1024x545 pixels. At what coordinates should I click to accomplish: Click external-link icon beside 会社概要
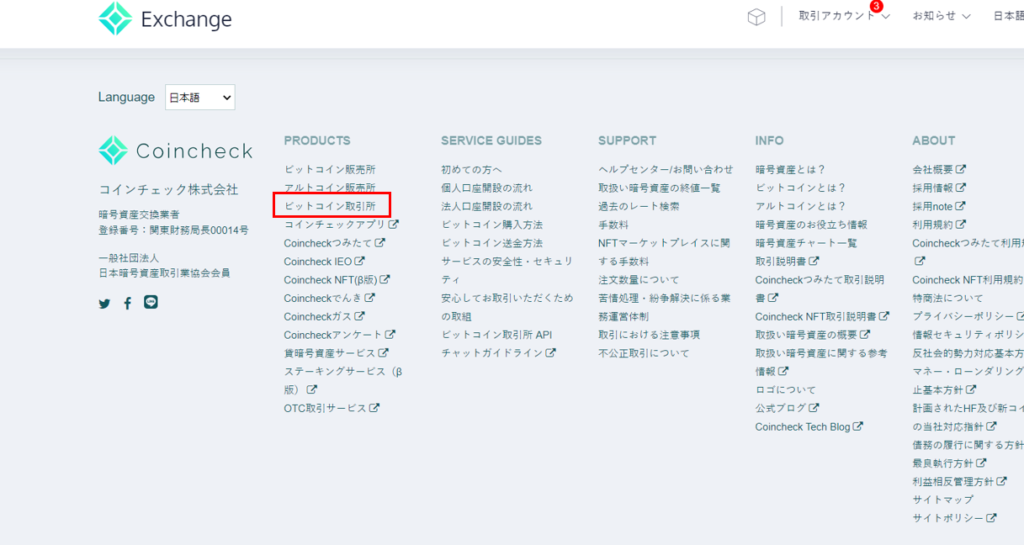(x=961, y=169)
